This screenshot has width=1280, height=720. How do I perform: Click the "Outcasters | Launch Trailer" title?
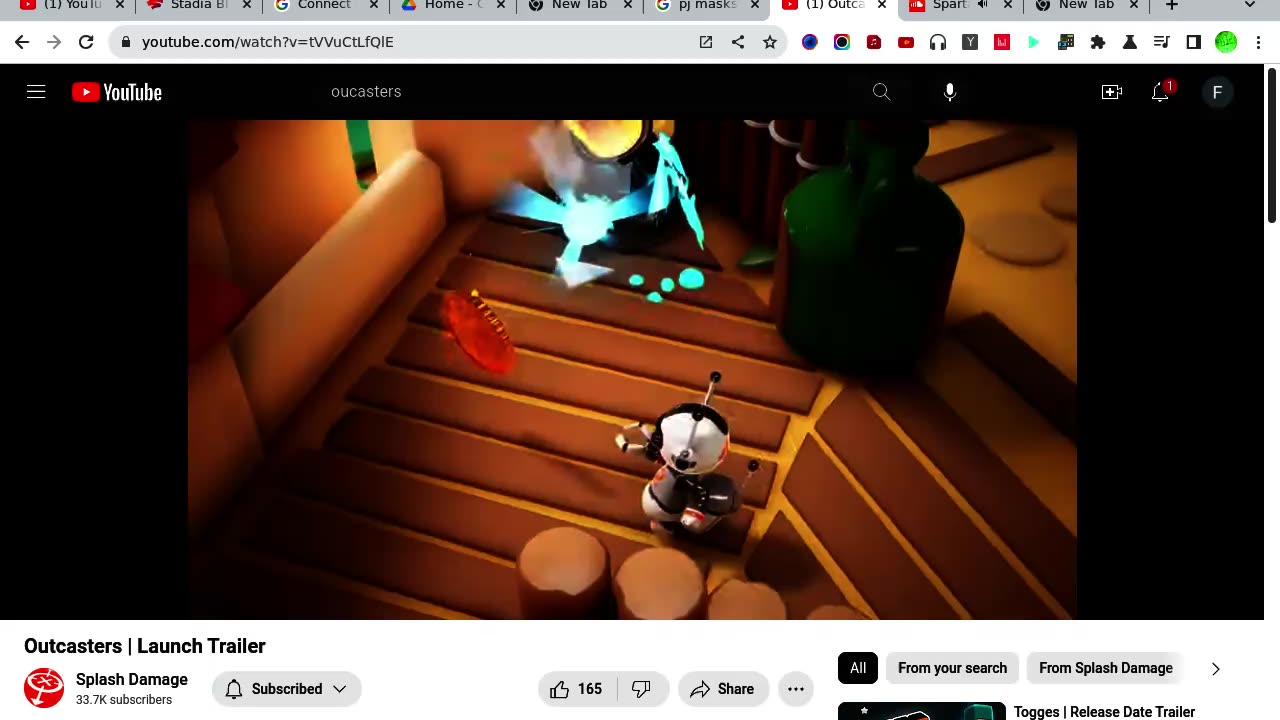145,646
